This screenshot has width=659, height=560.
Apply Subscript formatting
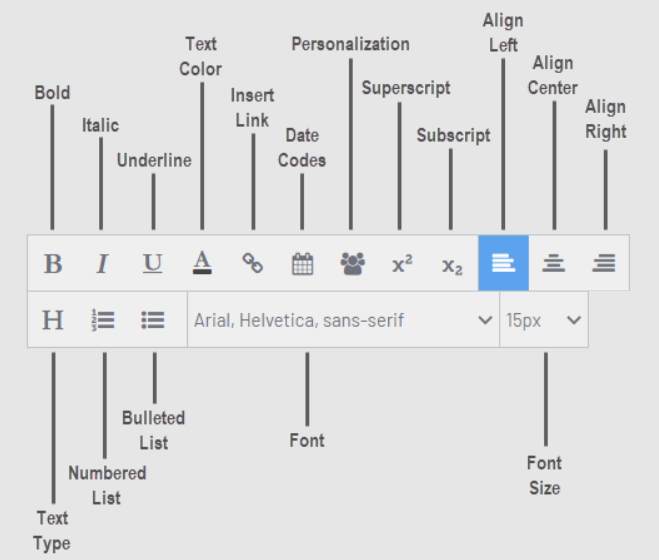click(452, 265)
